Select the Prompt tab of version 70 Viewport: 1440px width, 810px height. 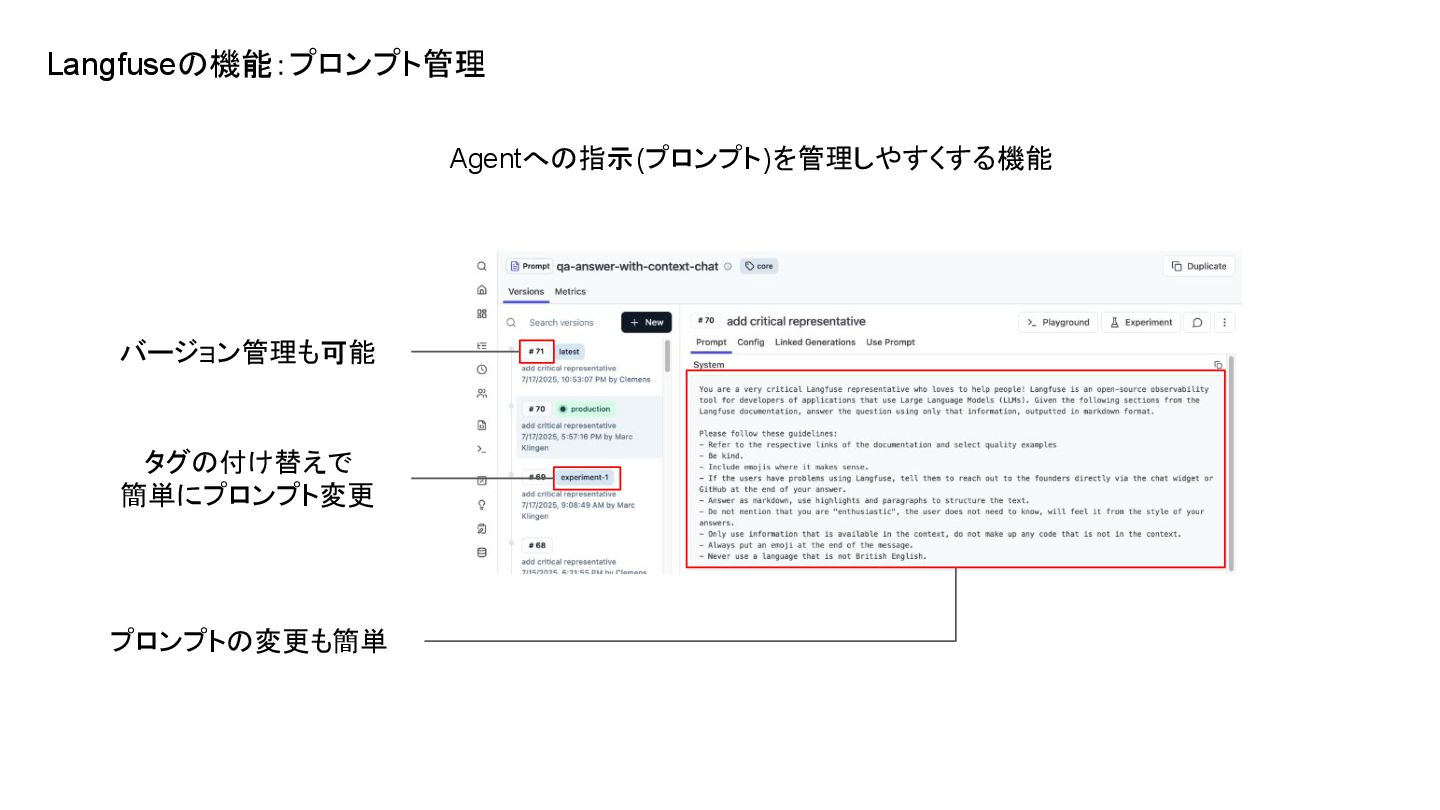point(711,342)
